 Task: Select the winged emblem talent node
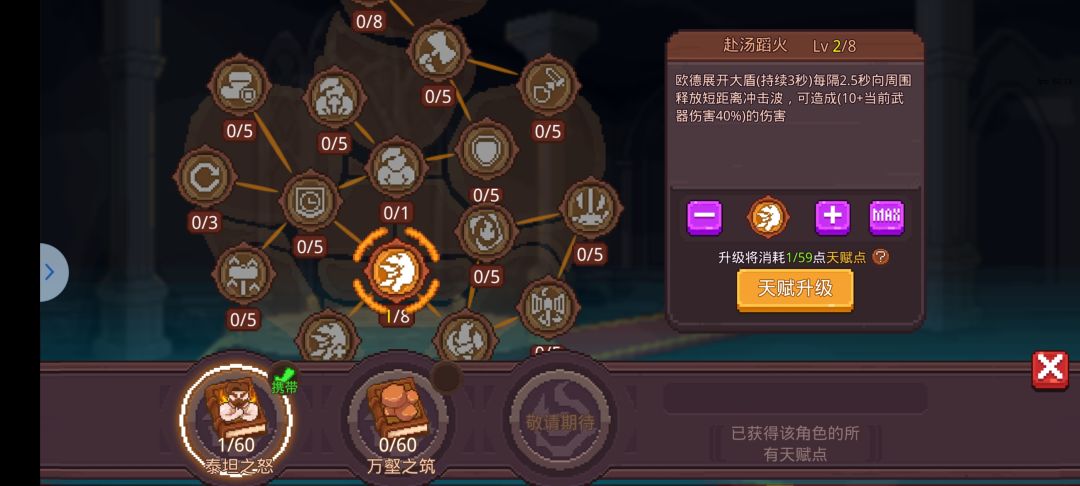(548, 308)
